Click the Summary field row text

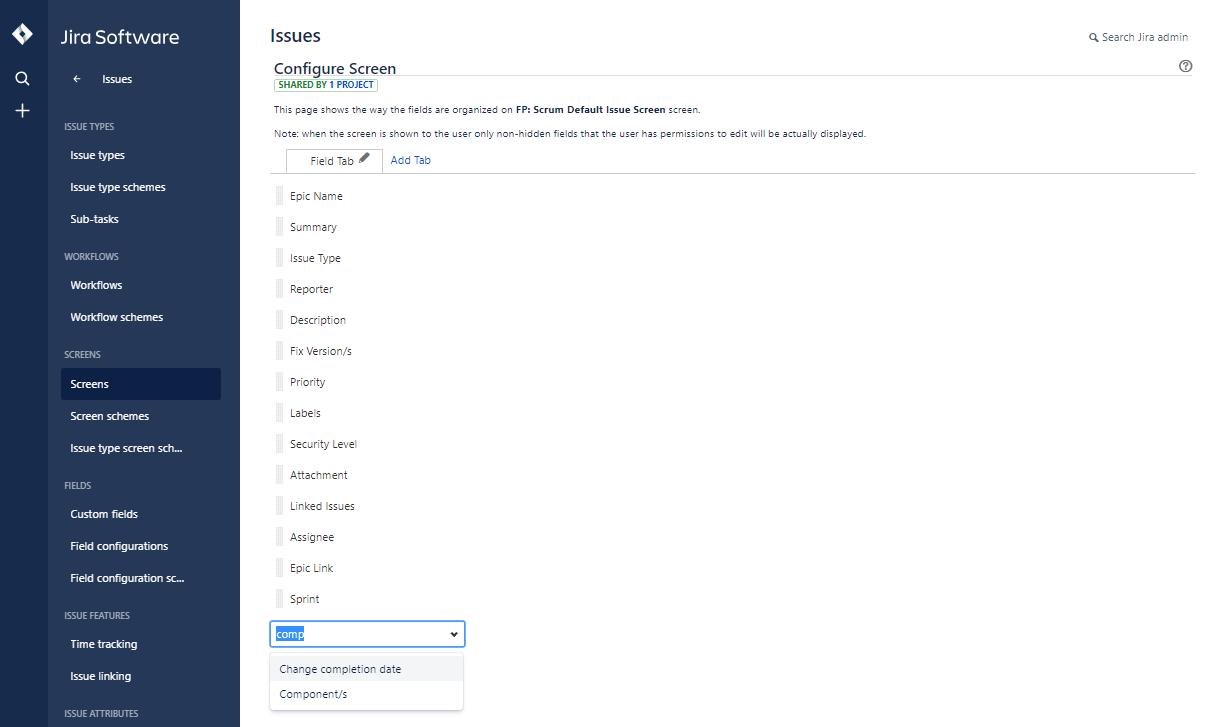click(313, 227)
